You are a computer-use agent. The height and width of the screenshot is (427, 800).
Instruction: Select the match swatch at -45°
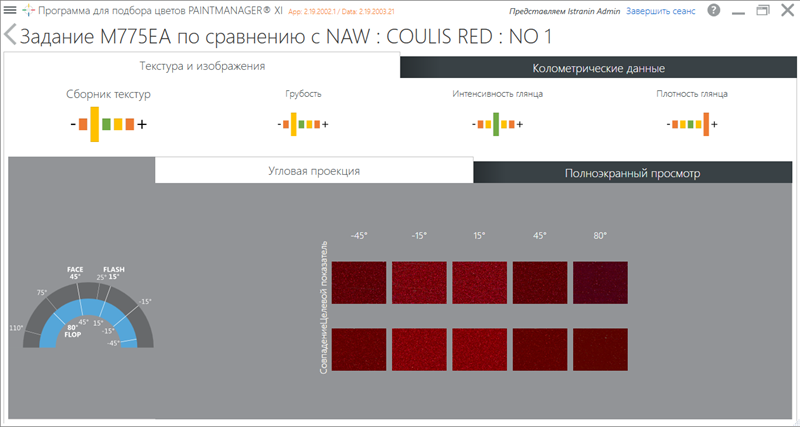point(359,349)
